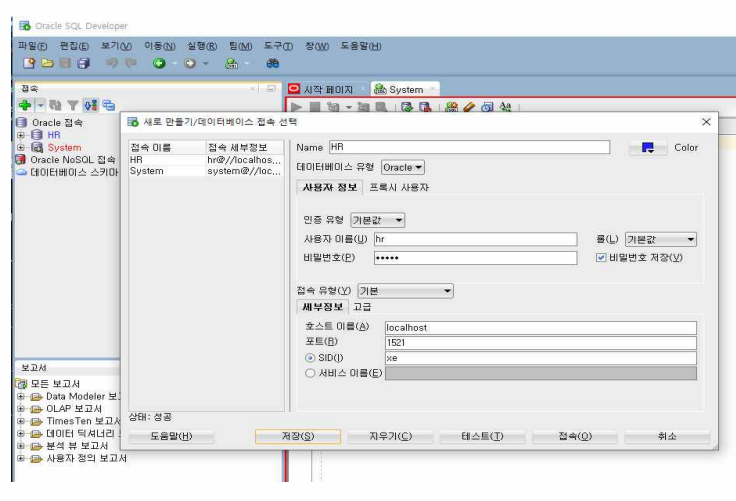The image size is (736, 501).
Task: Click the 테스트 button
Action: (482, 436)
